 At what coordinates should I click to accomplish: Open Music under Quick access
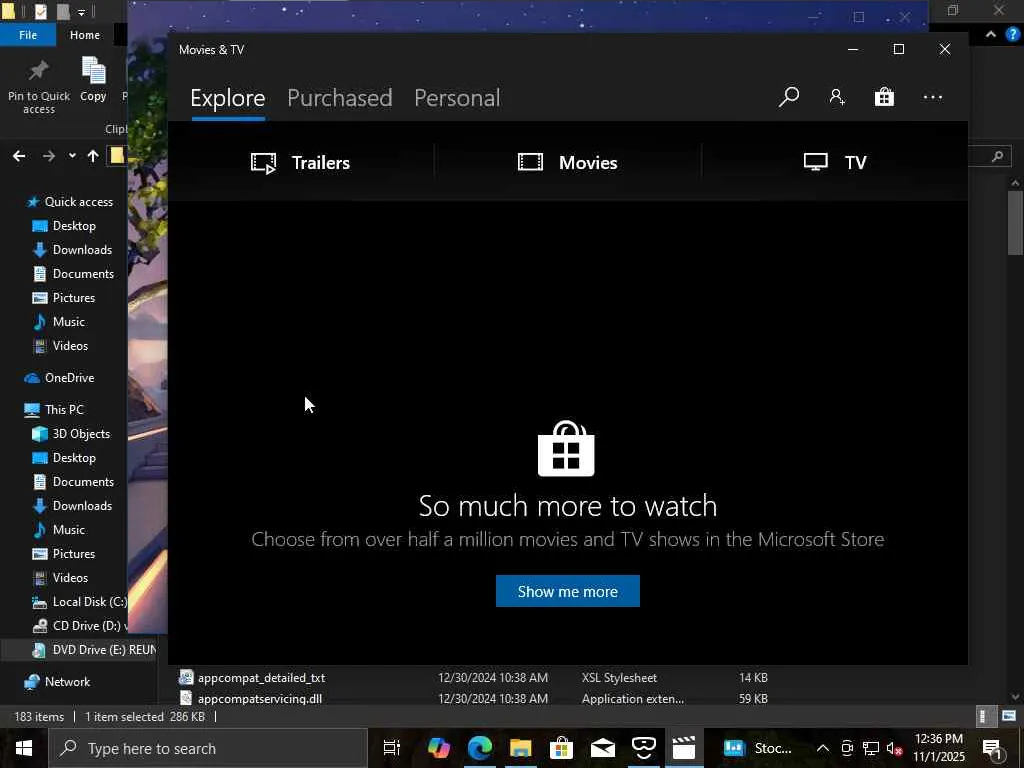68,322
